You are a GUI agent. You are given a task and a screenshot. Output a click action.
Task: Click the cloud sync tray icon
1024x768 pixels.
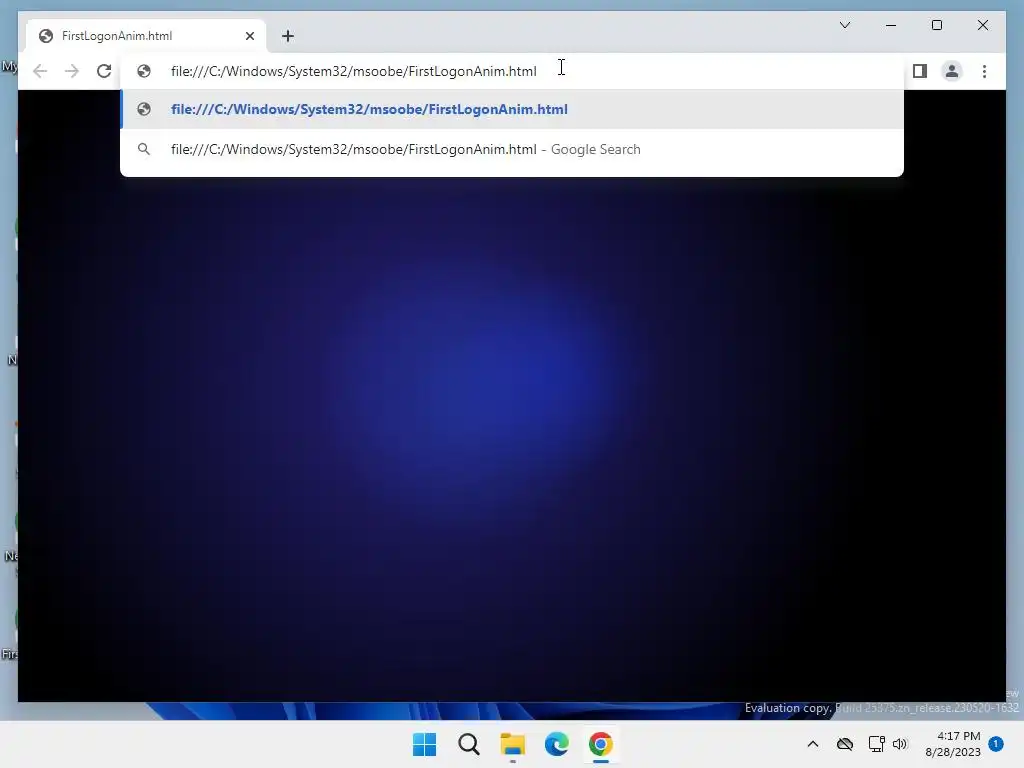click(845, 744)
